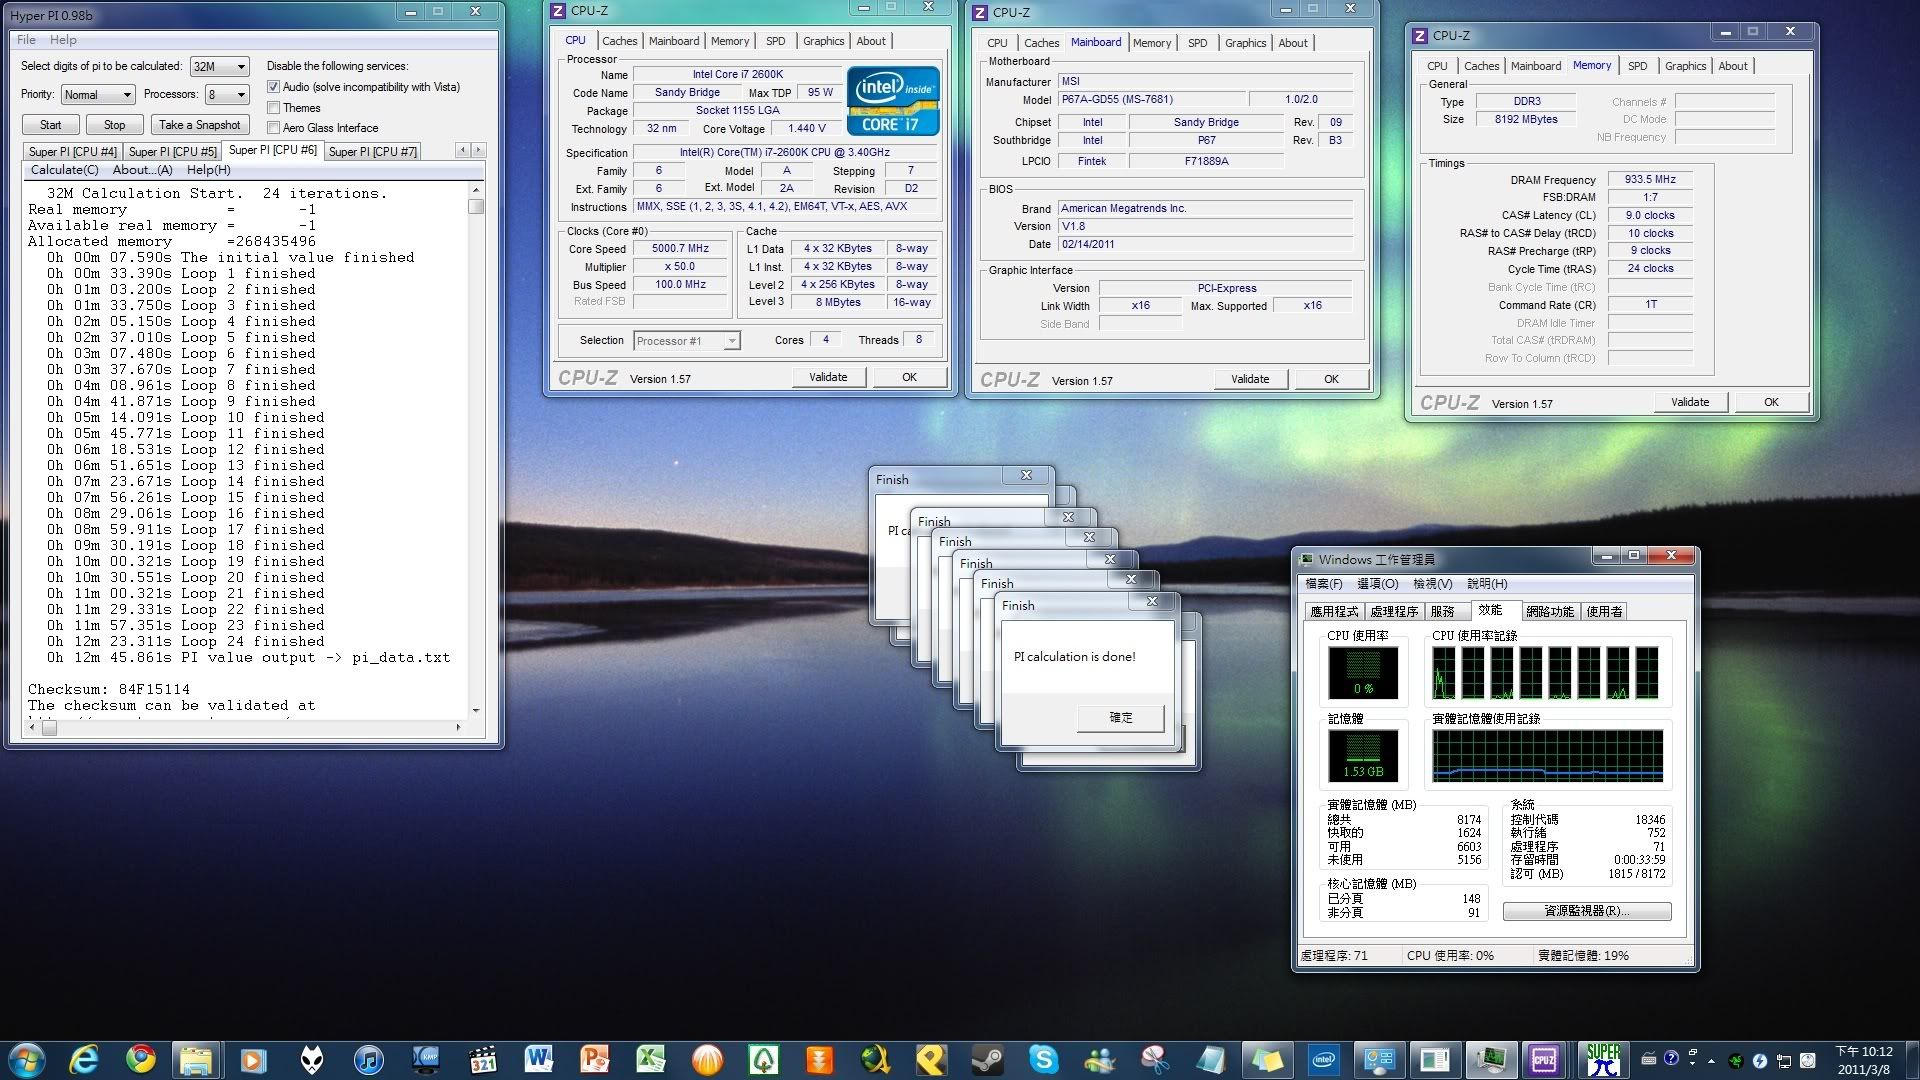Open Caches tab in first CPU-Z window

619,41
